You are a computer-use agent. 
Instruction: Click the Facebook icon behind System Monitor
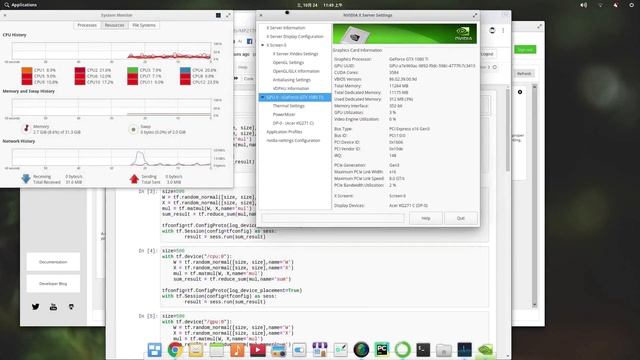coord(250,41)
